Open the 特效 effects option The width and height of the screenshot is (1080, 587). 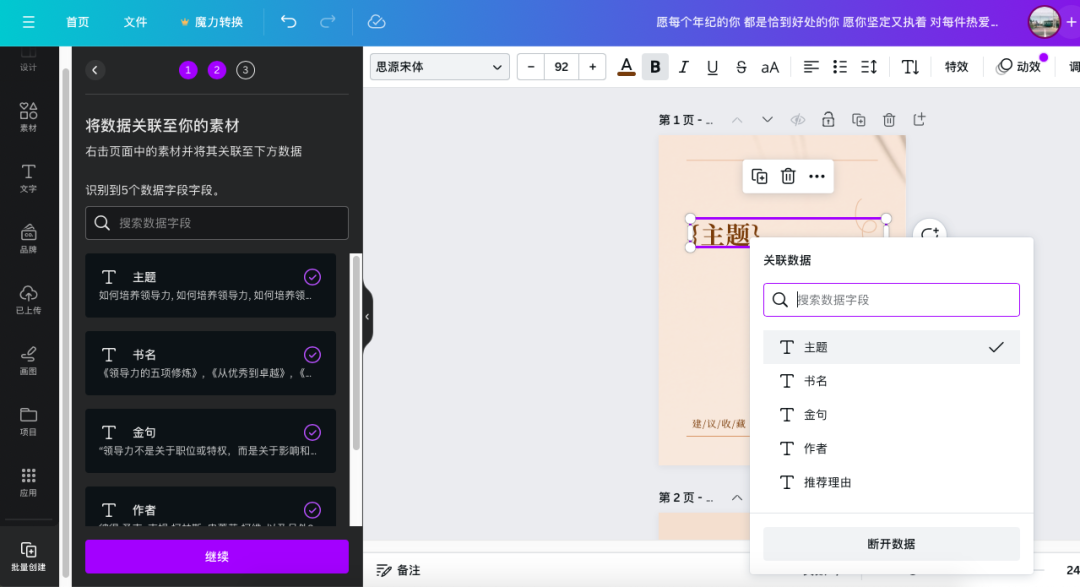(x=956, y=67)
